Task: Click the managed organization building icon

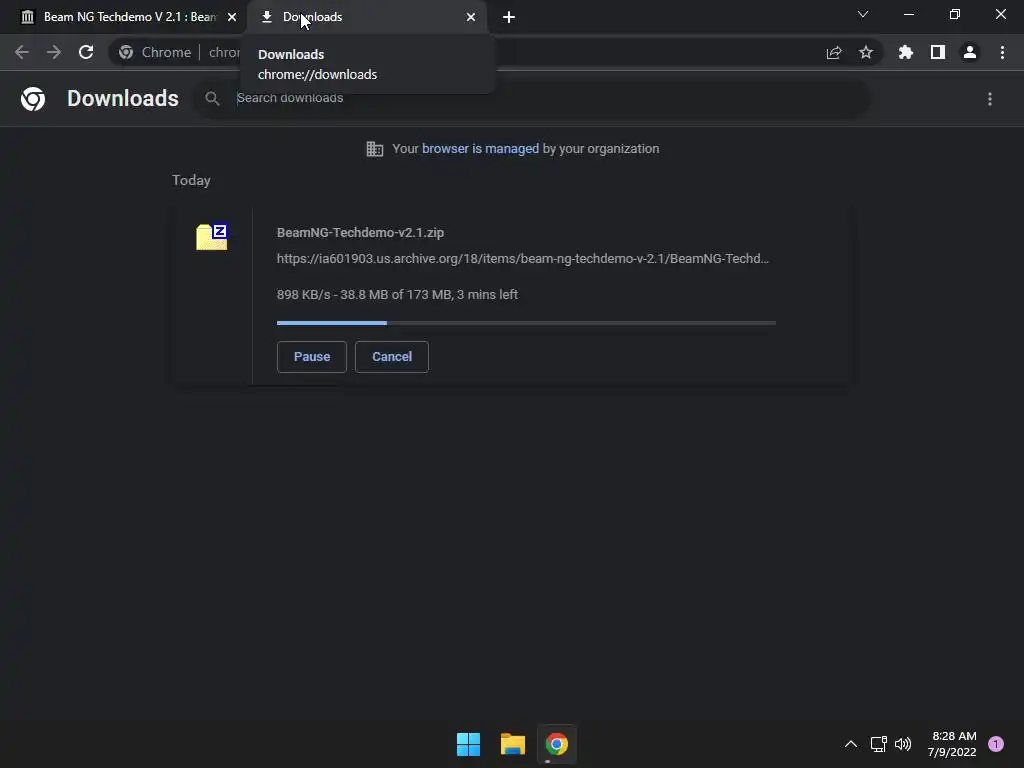Action: [x=375, y=149]
